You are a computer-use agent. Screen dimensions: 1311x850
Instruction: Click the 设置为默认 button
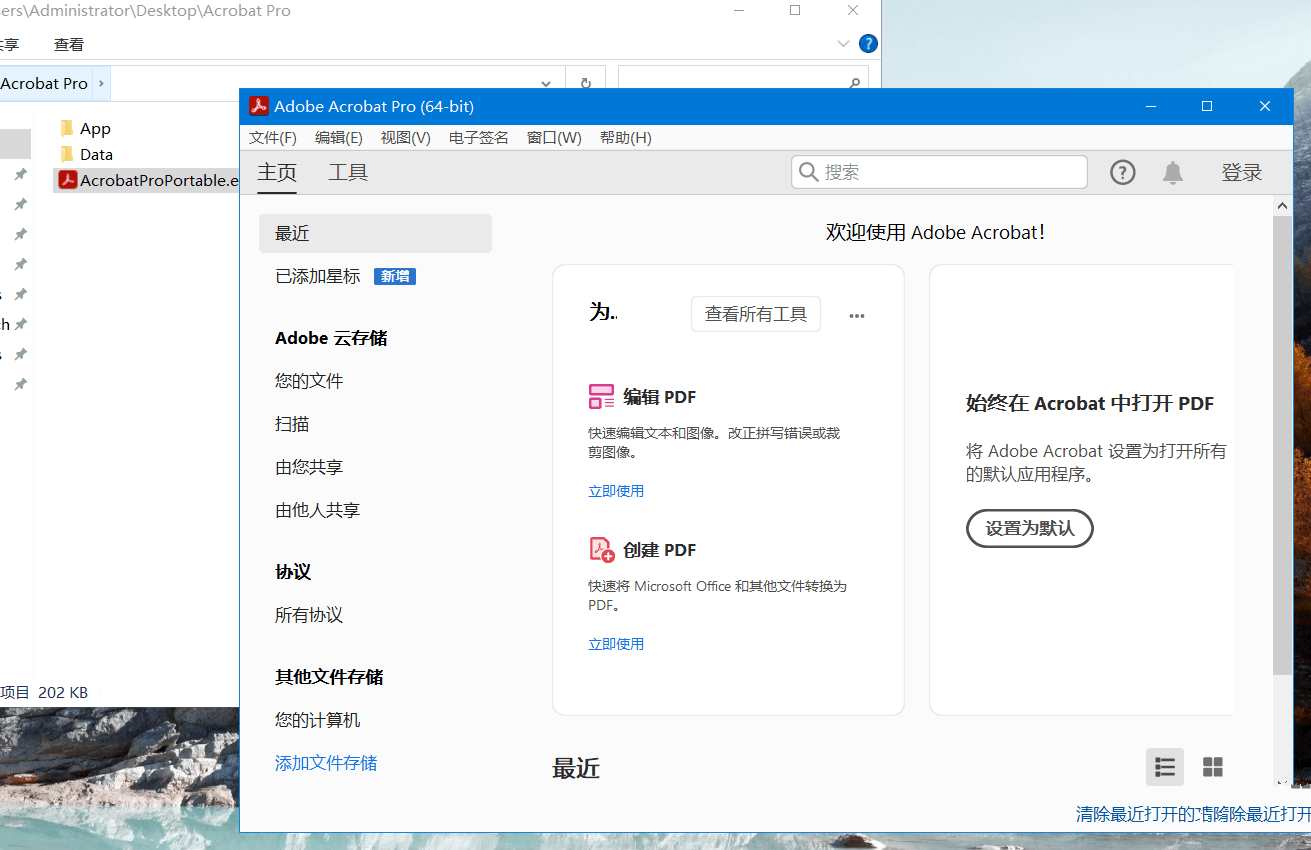(x=1029, y=529)
